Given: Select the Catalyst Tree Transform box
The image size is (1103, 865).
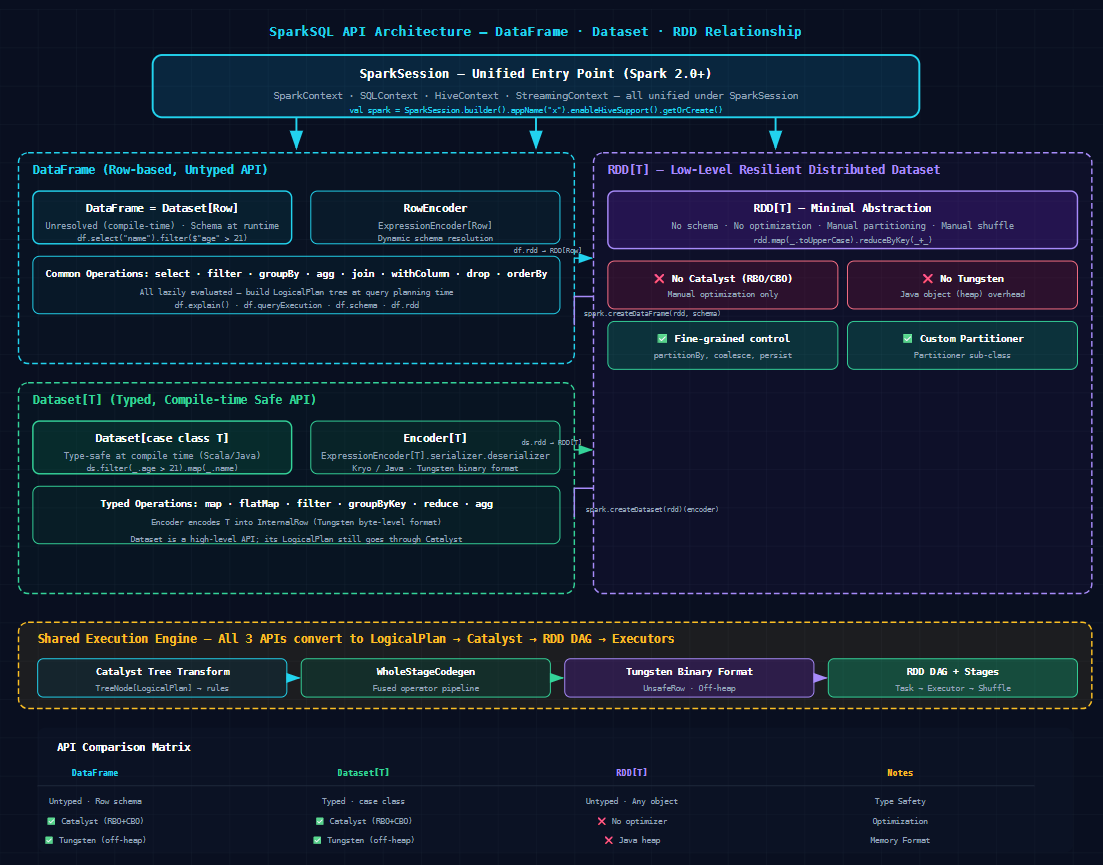Looking at the screenshot, I should click(162, 678).
